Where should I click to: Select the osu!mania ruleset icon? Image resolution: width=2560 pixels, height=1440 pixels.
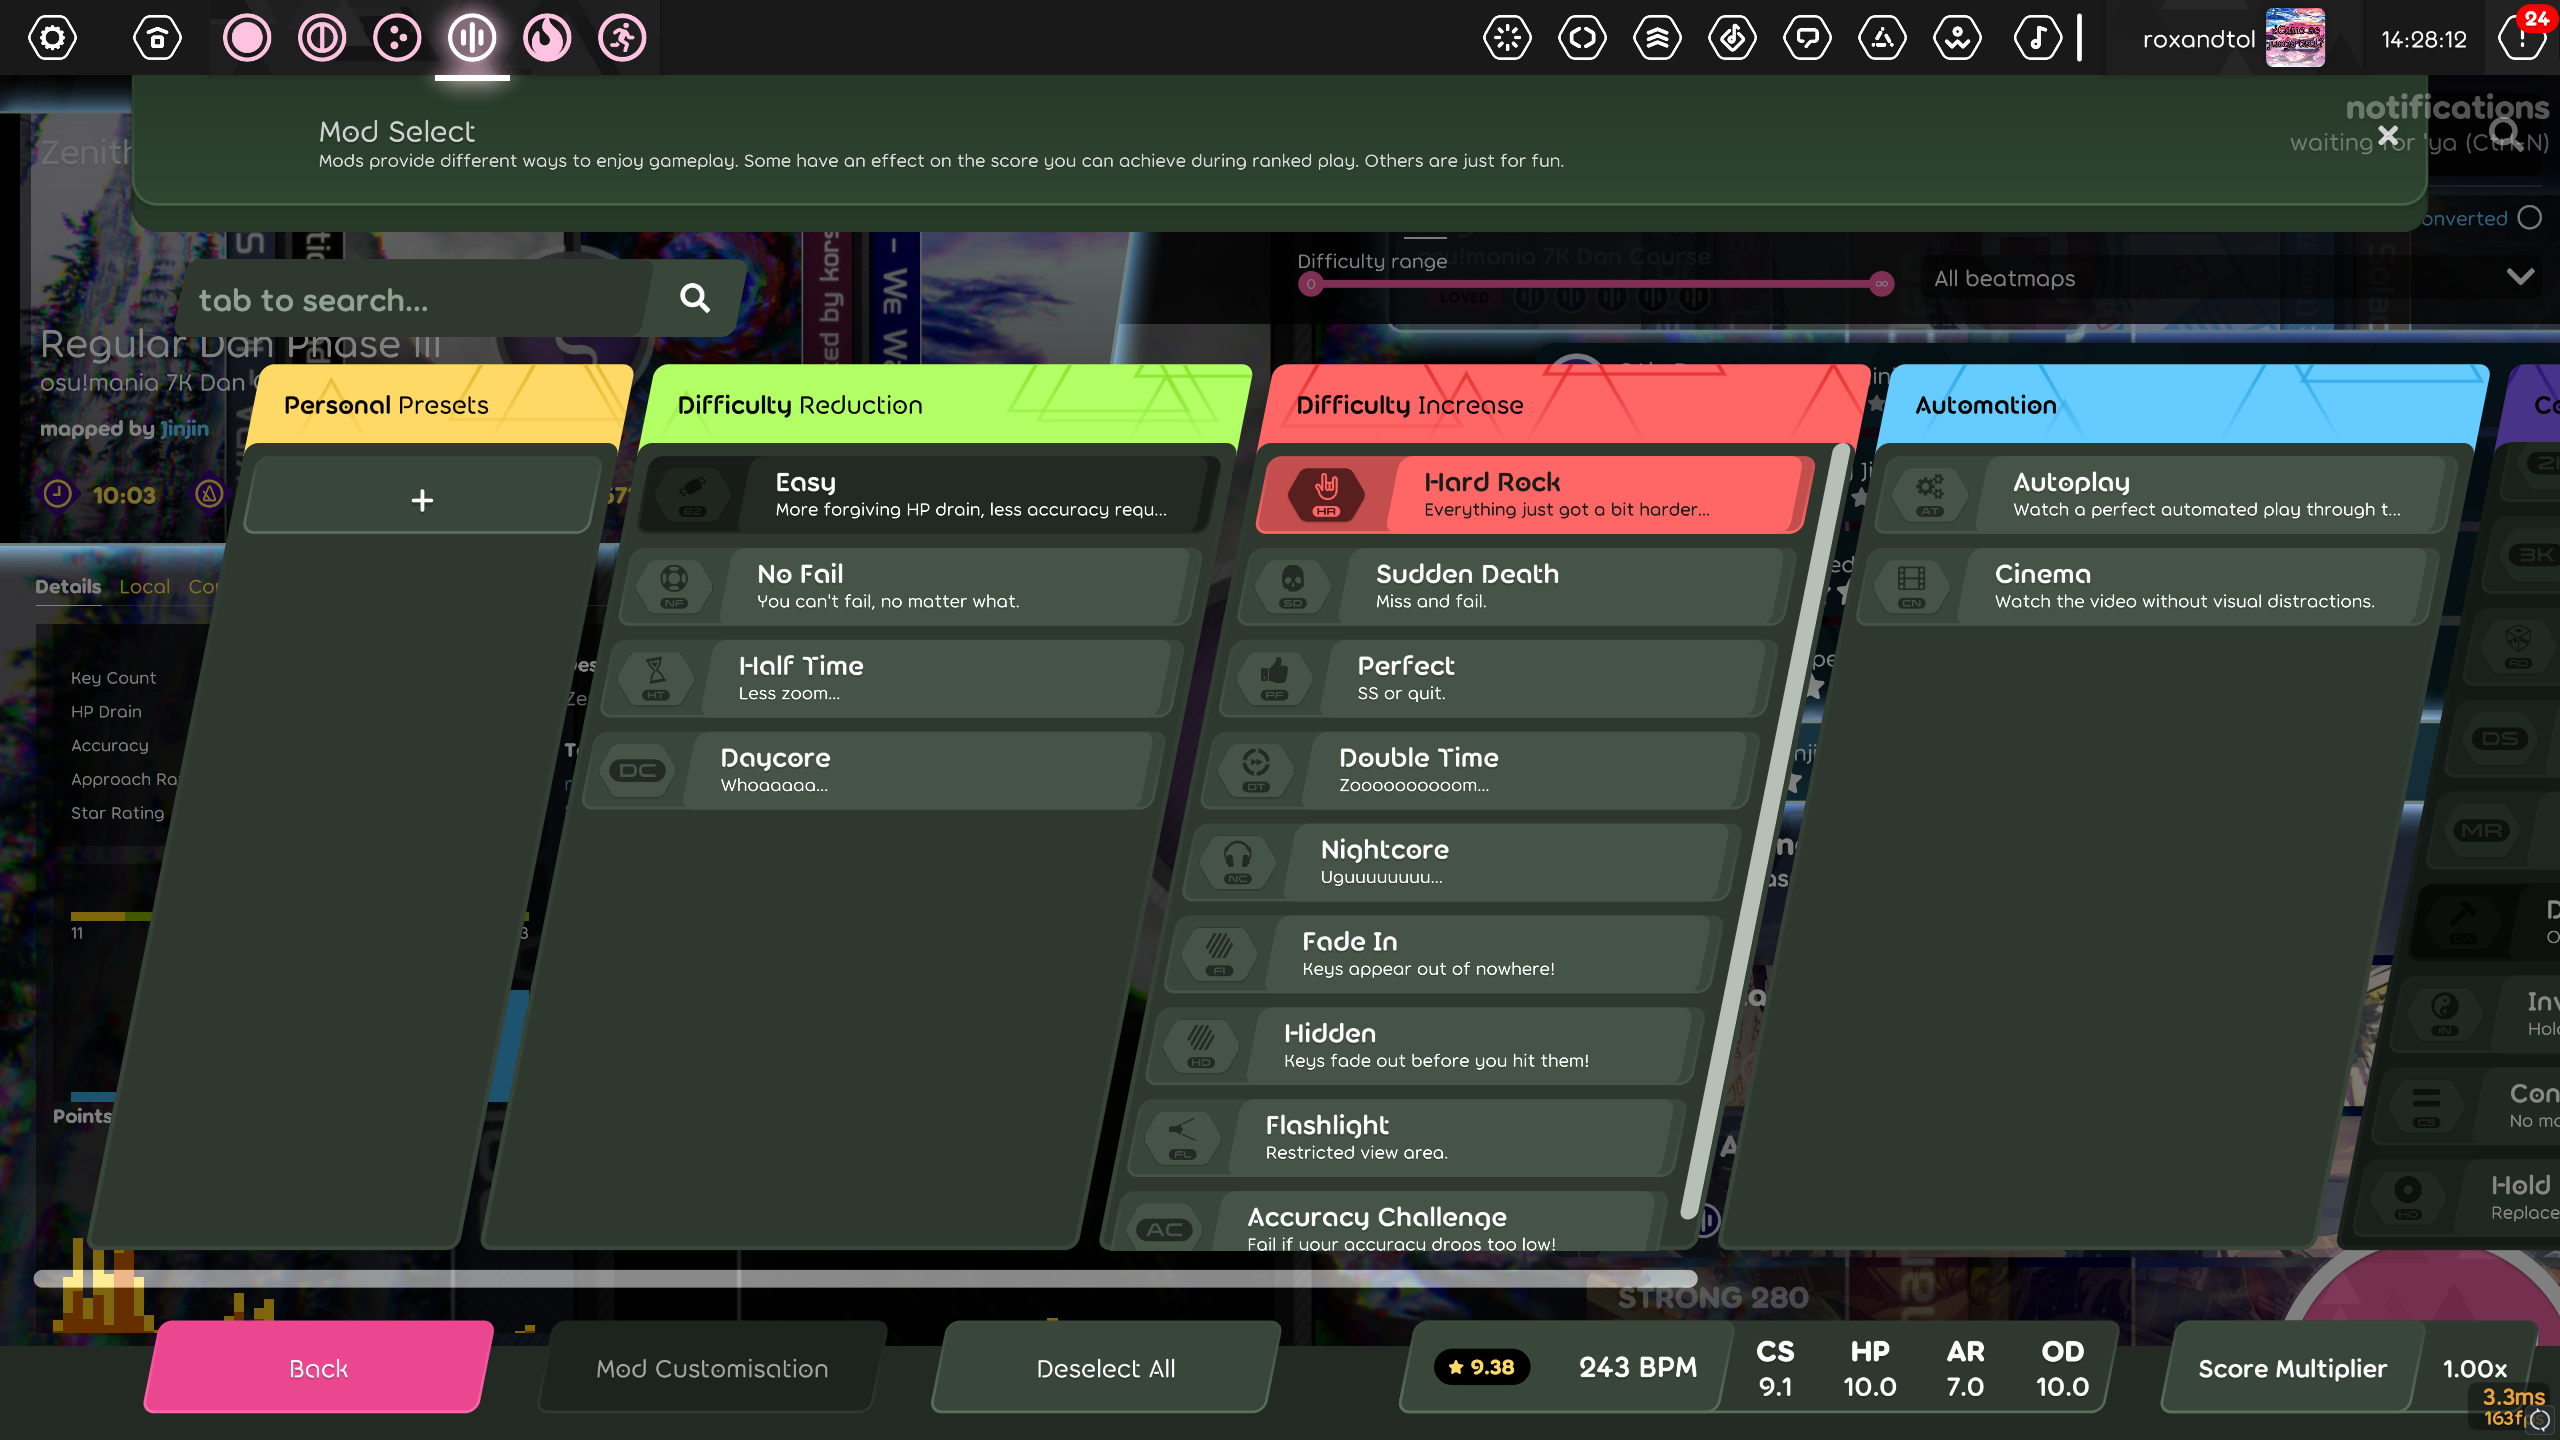tap(471, 37)
